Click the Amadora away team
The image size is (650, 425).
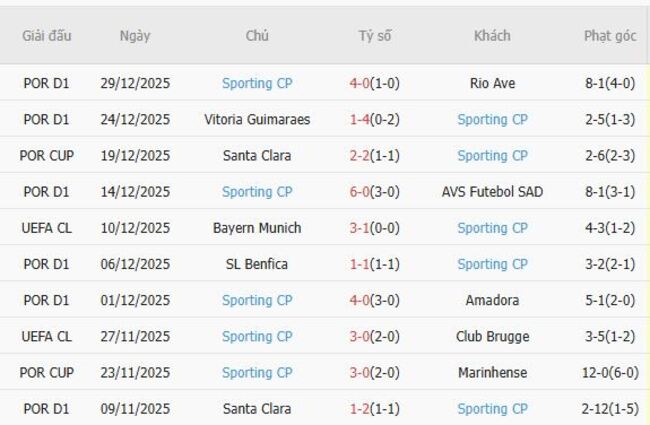(492, 300)
